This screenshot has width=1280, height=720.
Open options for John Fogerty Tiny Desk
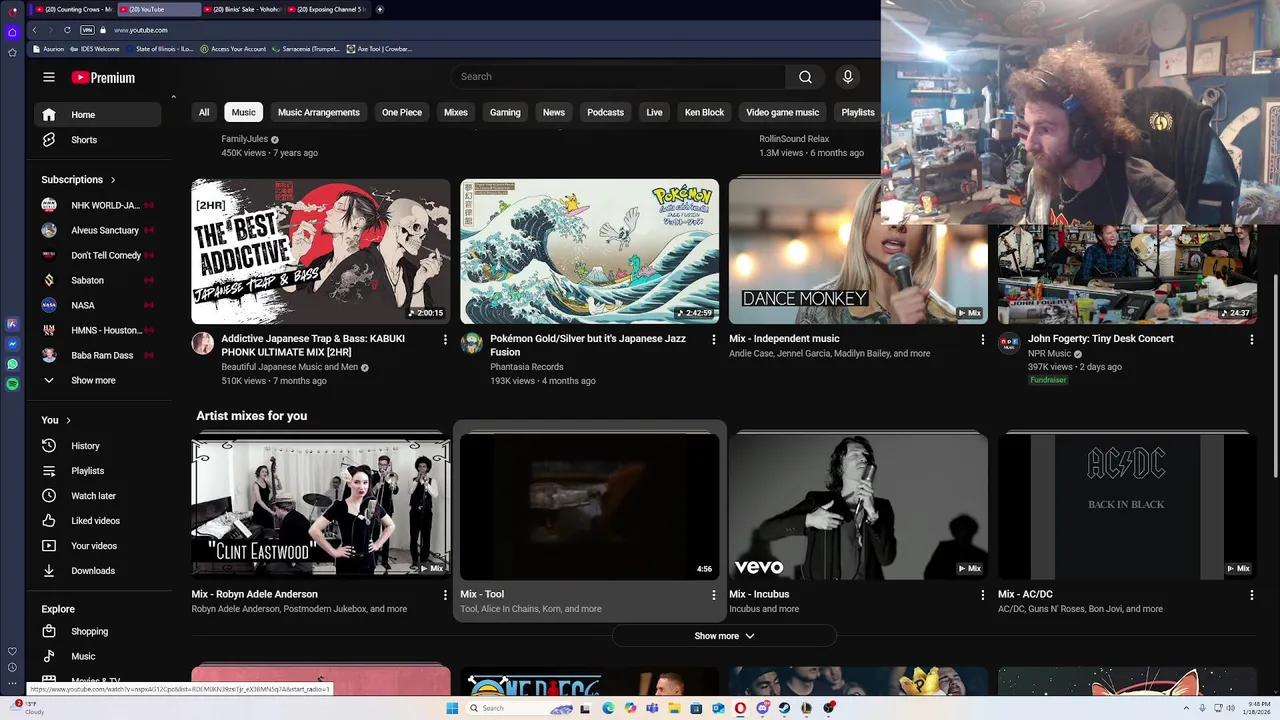point(1252,340)
